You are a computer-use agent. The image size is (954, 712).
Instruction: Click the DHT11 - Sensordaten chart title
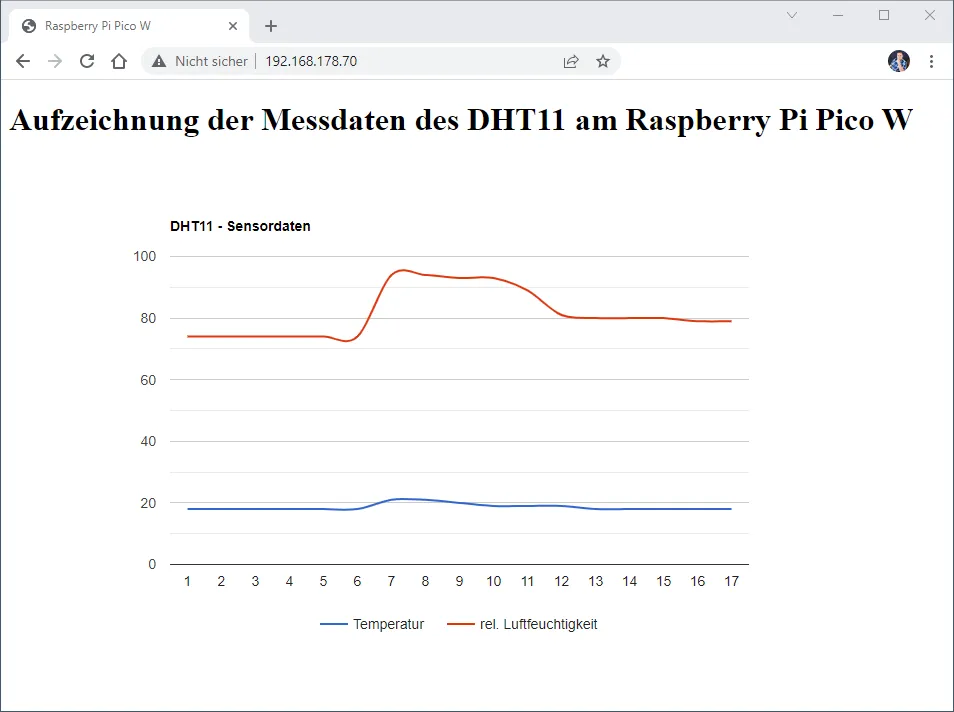pos(241,226)
